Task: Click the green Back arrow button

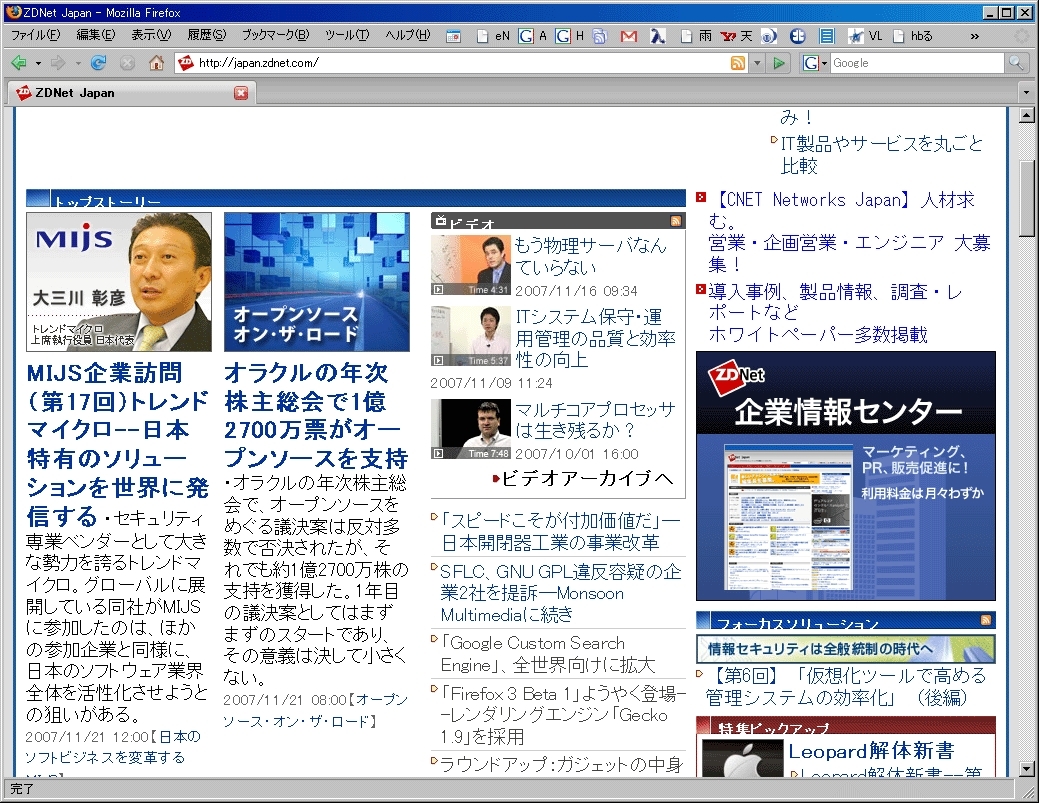Action: click(x=19, y=63)
